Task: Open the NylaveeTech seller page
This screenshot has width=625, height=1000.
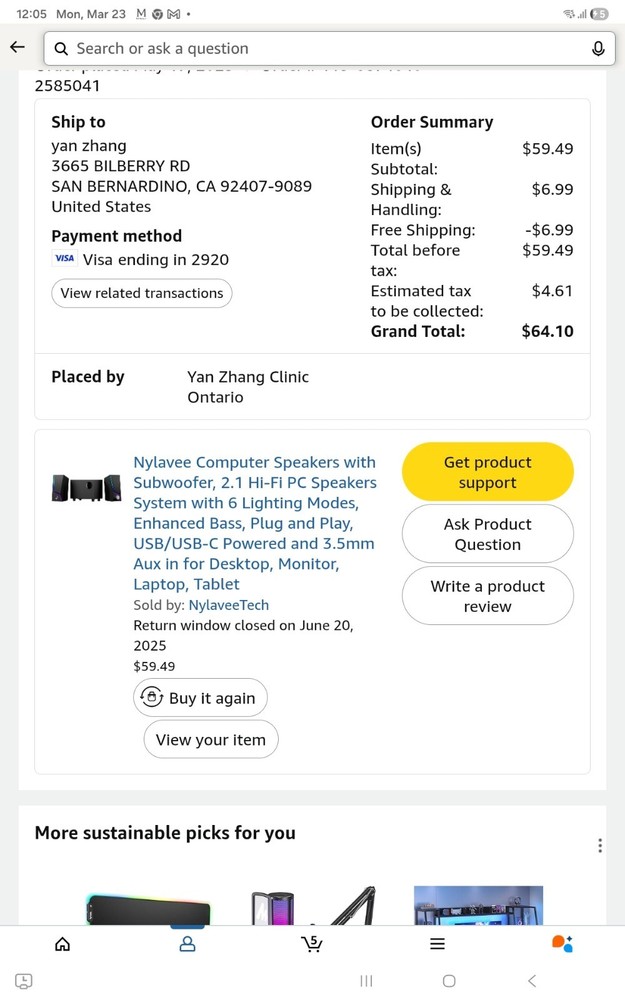Action: point(229,605)
